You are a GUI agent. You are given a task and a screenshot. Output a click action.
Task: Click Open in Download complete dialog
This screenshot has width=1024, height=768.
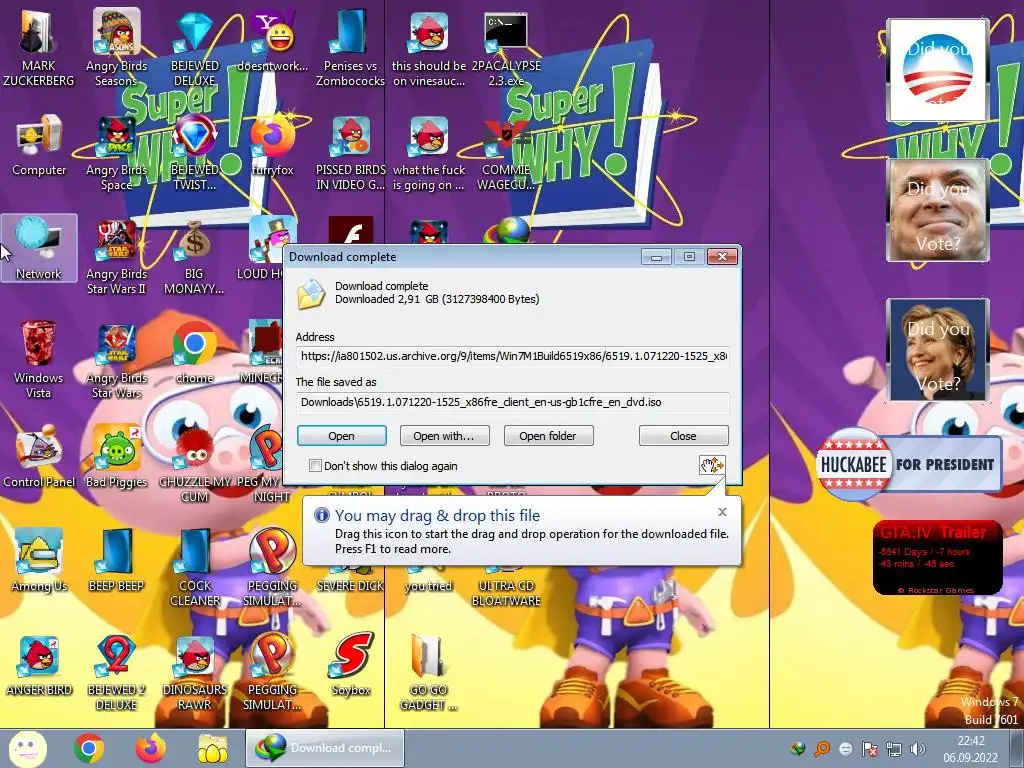coord(342,436)
